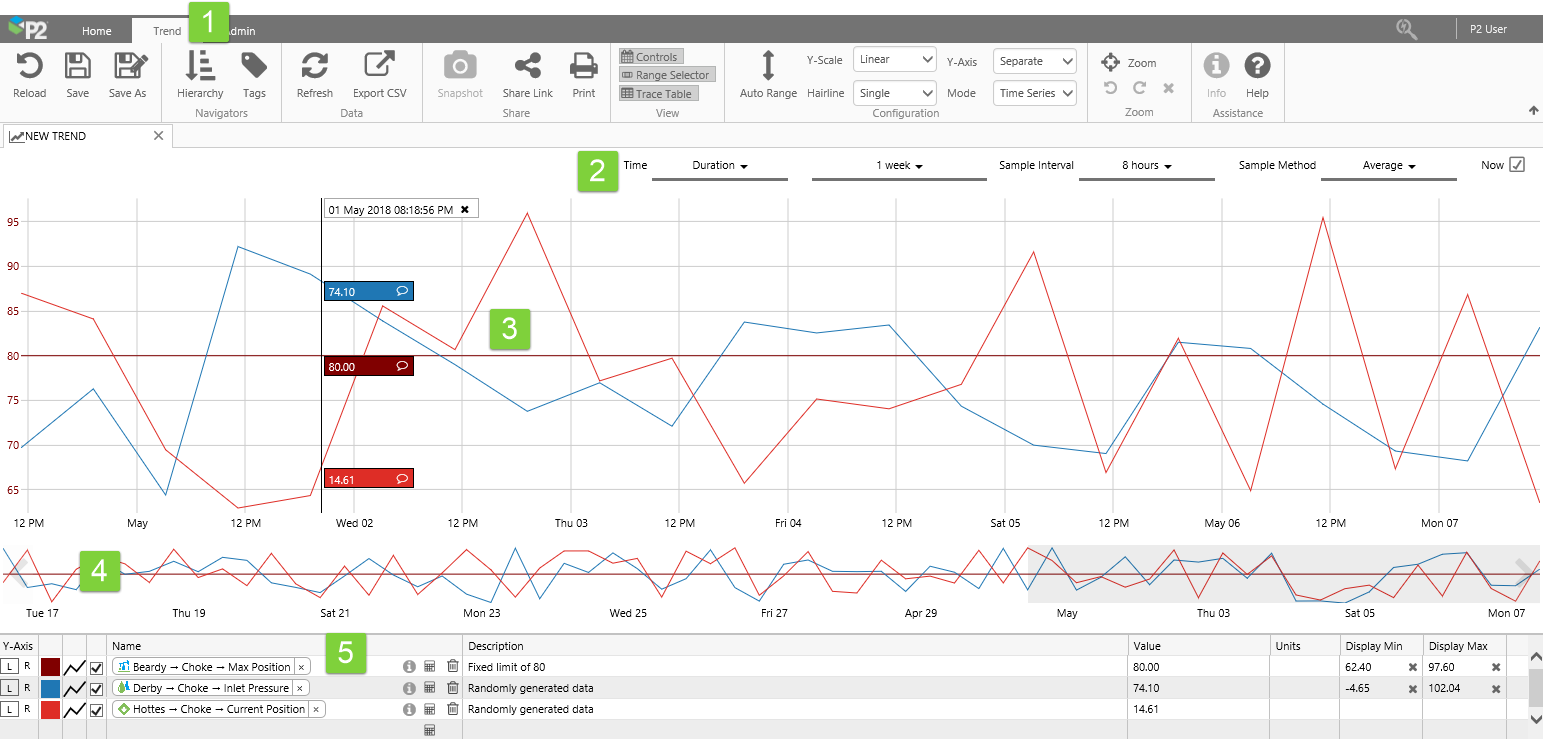Click the Share Link icon
The image size is (1543, 739).
(x=527, y=66)
